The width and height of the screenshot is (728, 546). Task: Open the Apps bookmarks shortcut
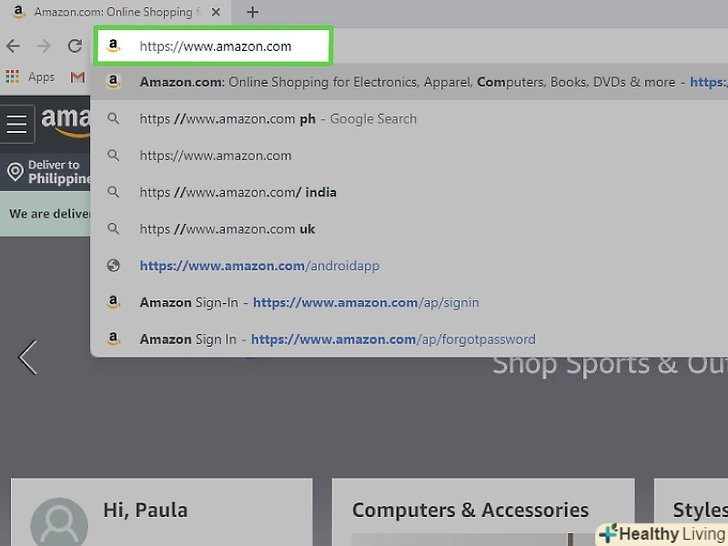pos(30,77)
